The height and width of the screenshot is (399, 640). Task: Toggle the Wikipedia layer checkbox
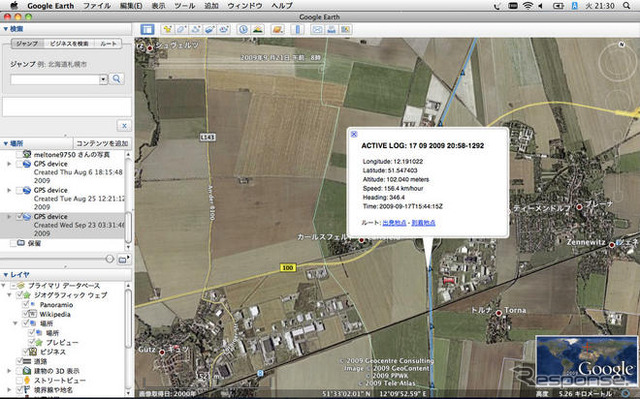[26, 314]
